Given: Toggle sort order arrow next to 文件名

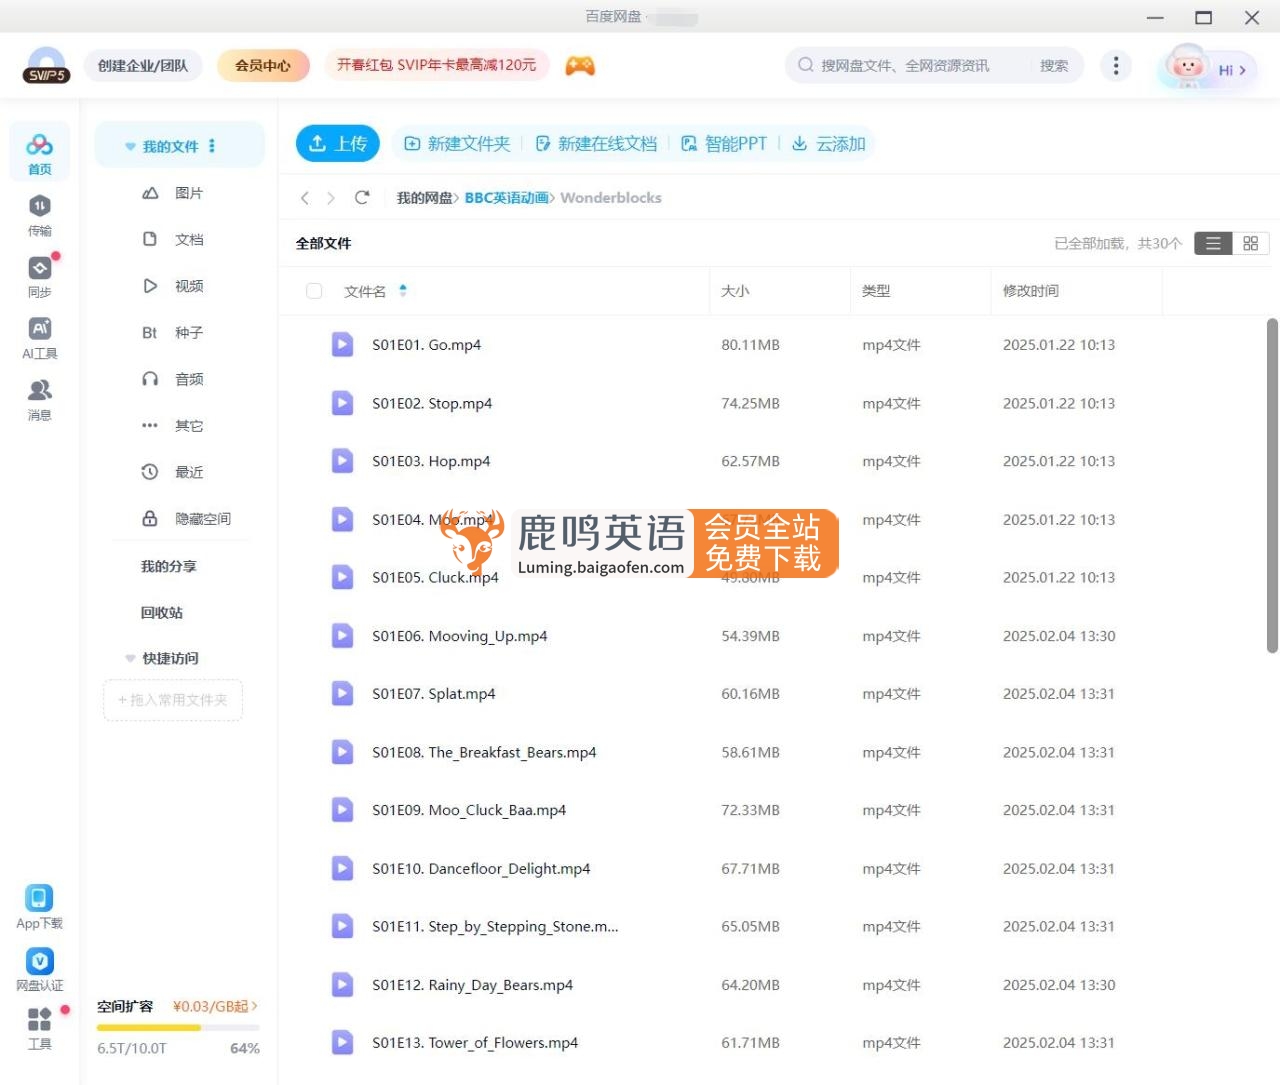Looking at the screenshot, I should click(403, 291).
